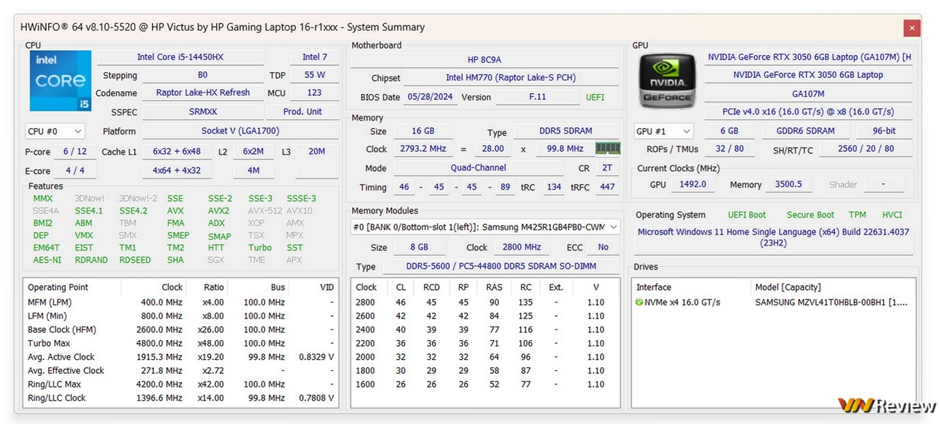Select the 2800 memory timing row

pos(485,302)
